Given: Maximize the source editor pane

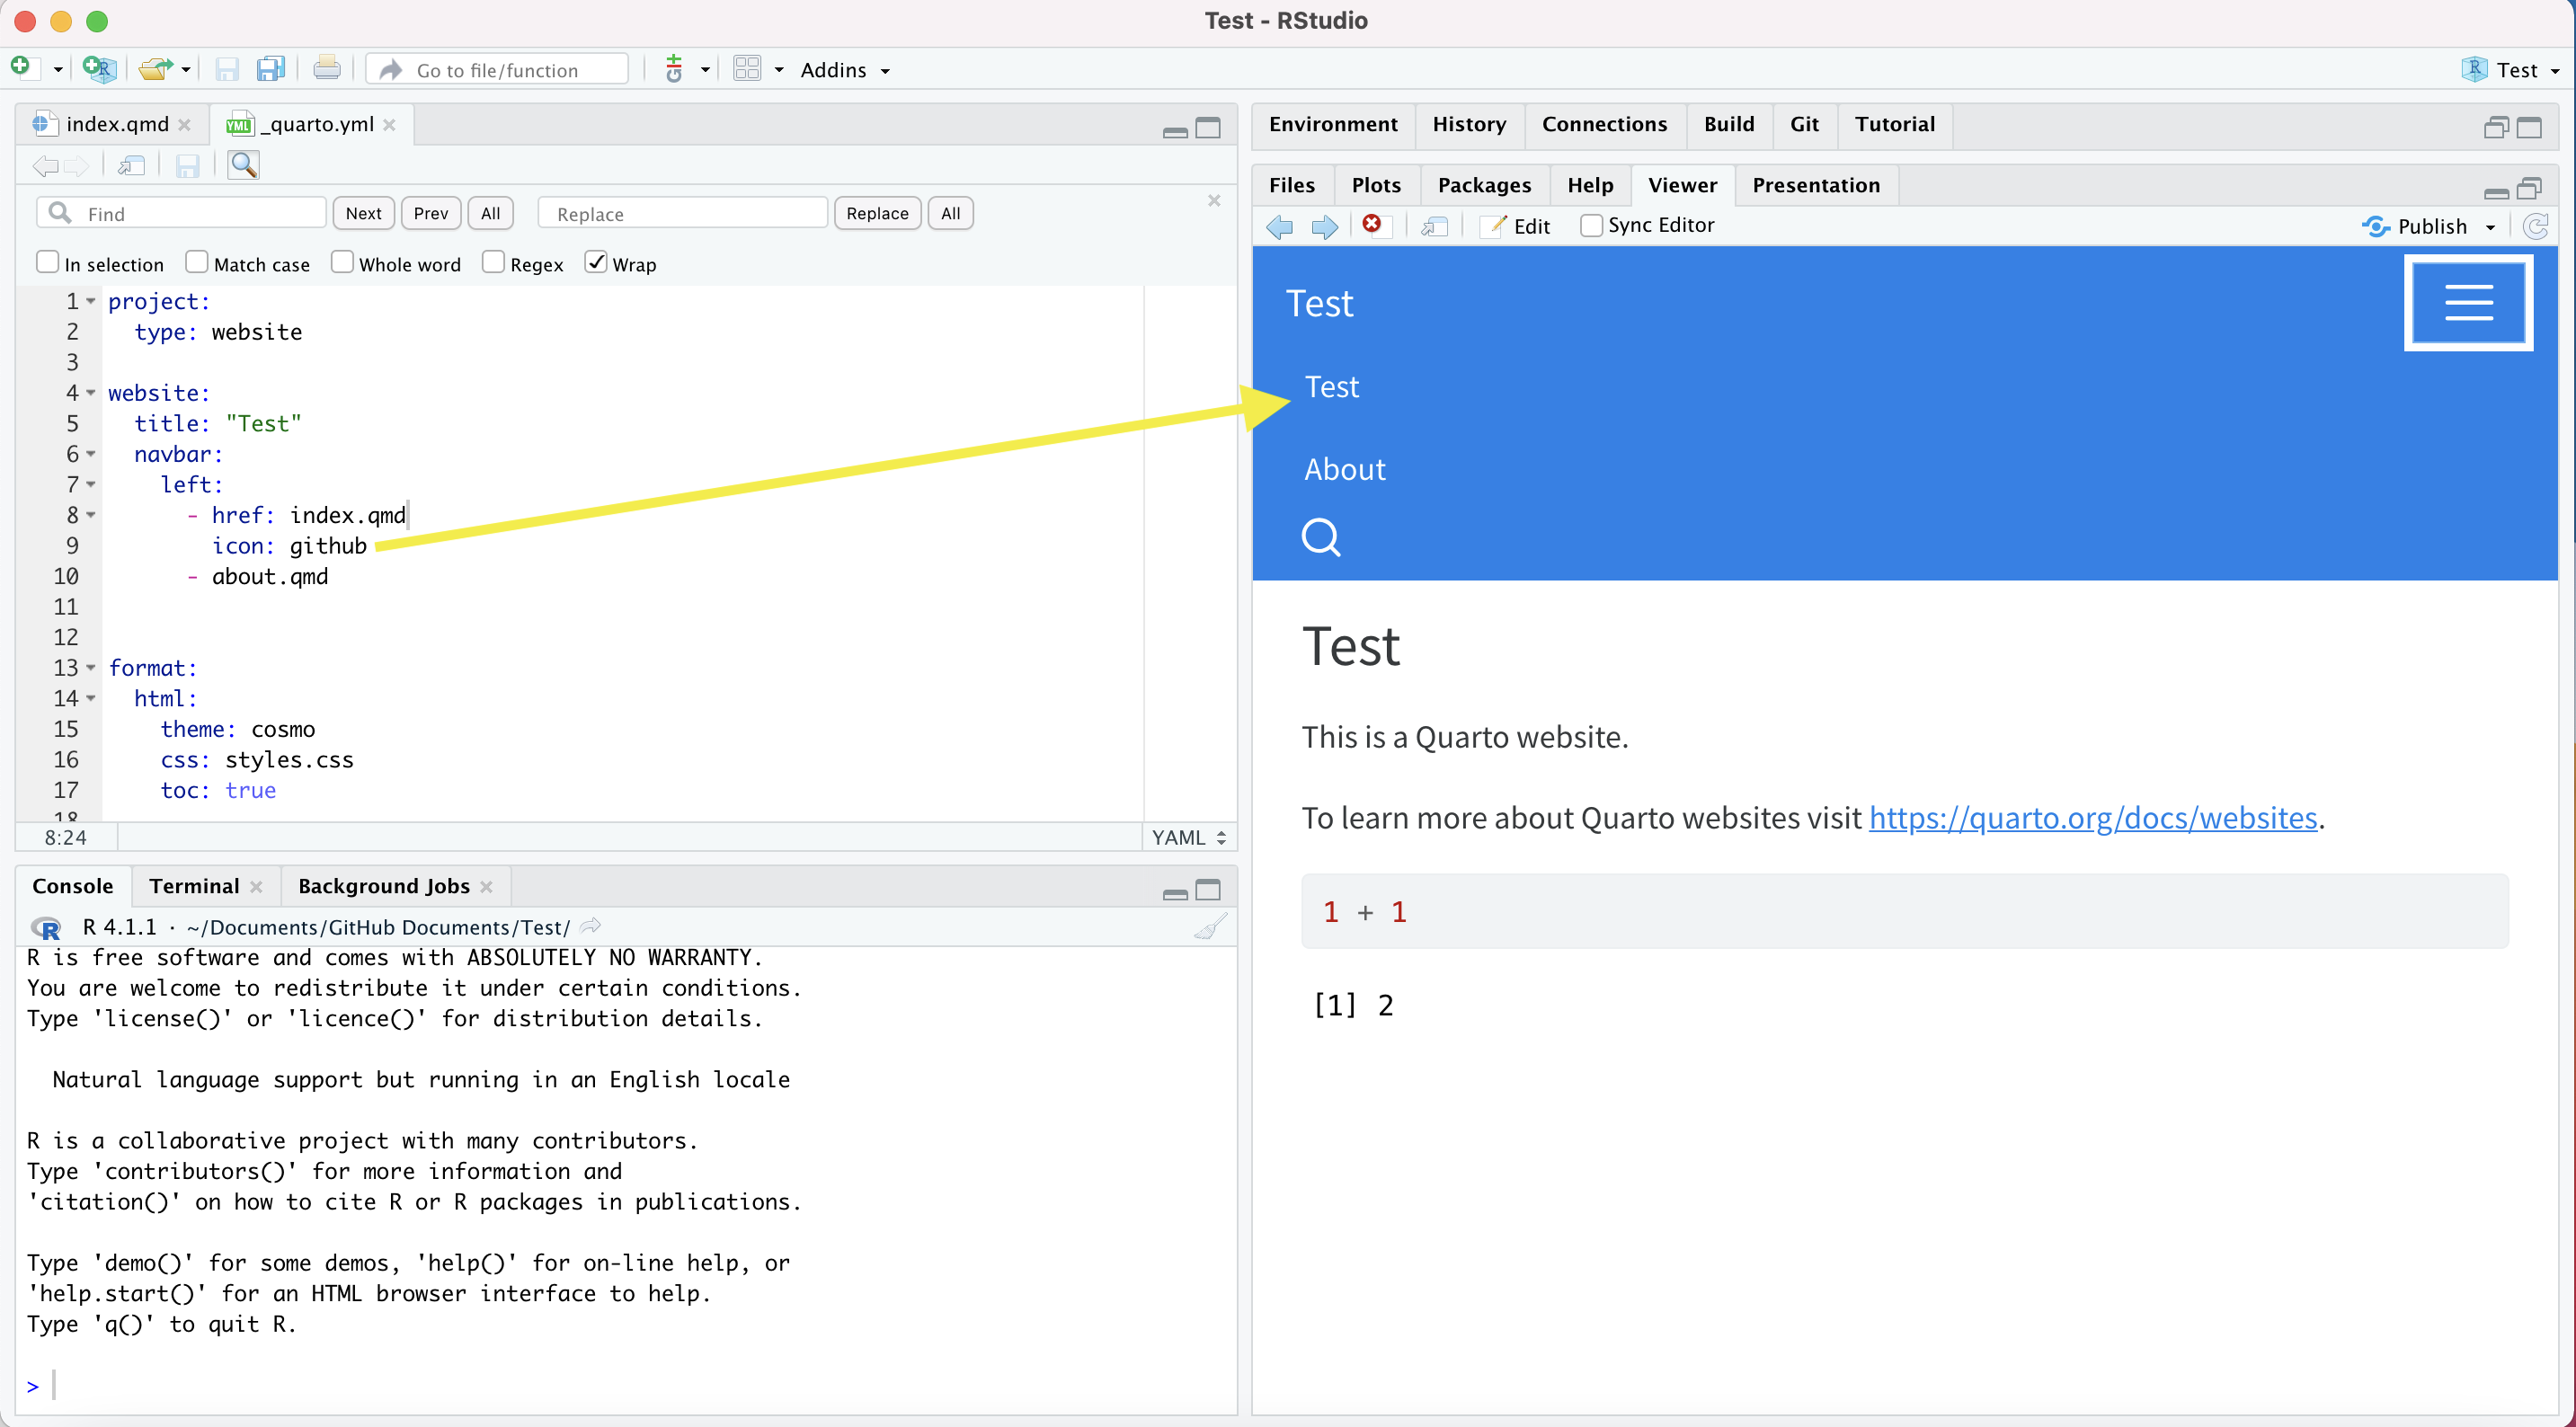Looking at the screenshot, I should 1208,128.
